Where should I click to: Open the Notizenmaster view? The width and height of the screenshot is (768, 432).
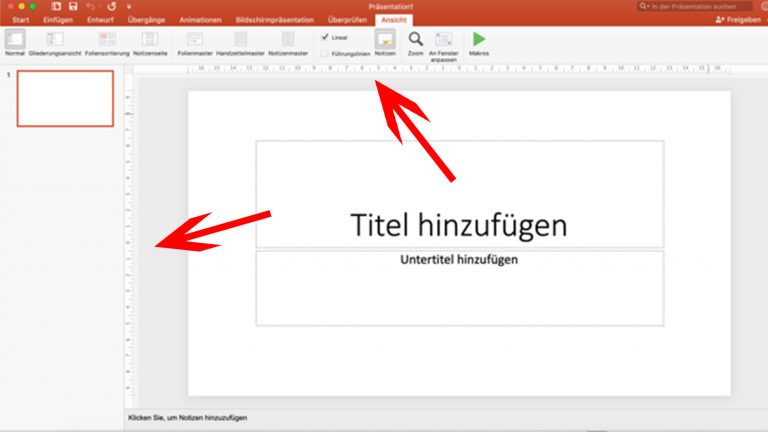pos(288,41)
